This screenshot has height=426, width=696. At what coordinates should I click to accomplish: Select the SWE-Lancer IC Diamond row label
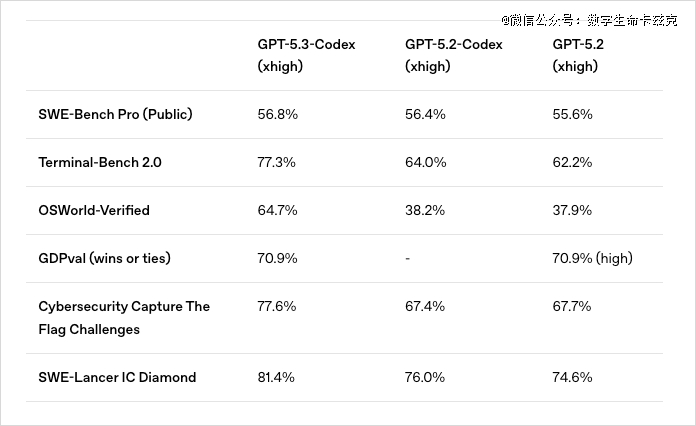(x=117, y=377)
